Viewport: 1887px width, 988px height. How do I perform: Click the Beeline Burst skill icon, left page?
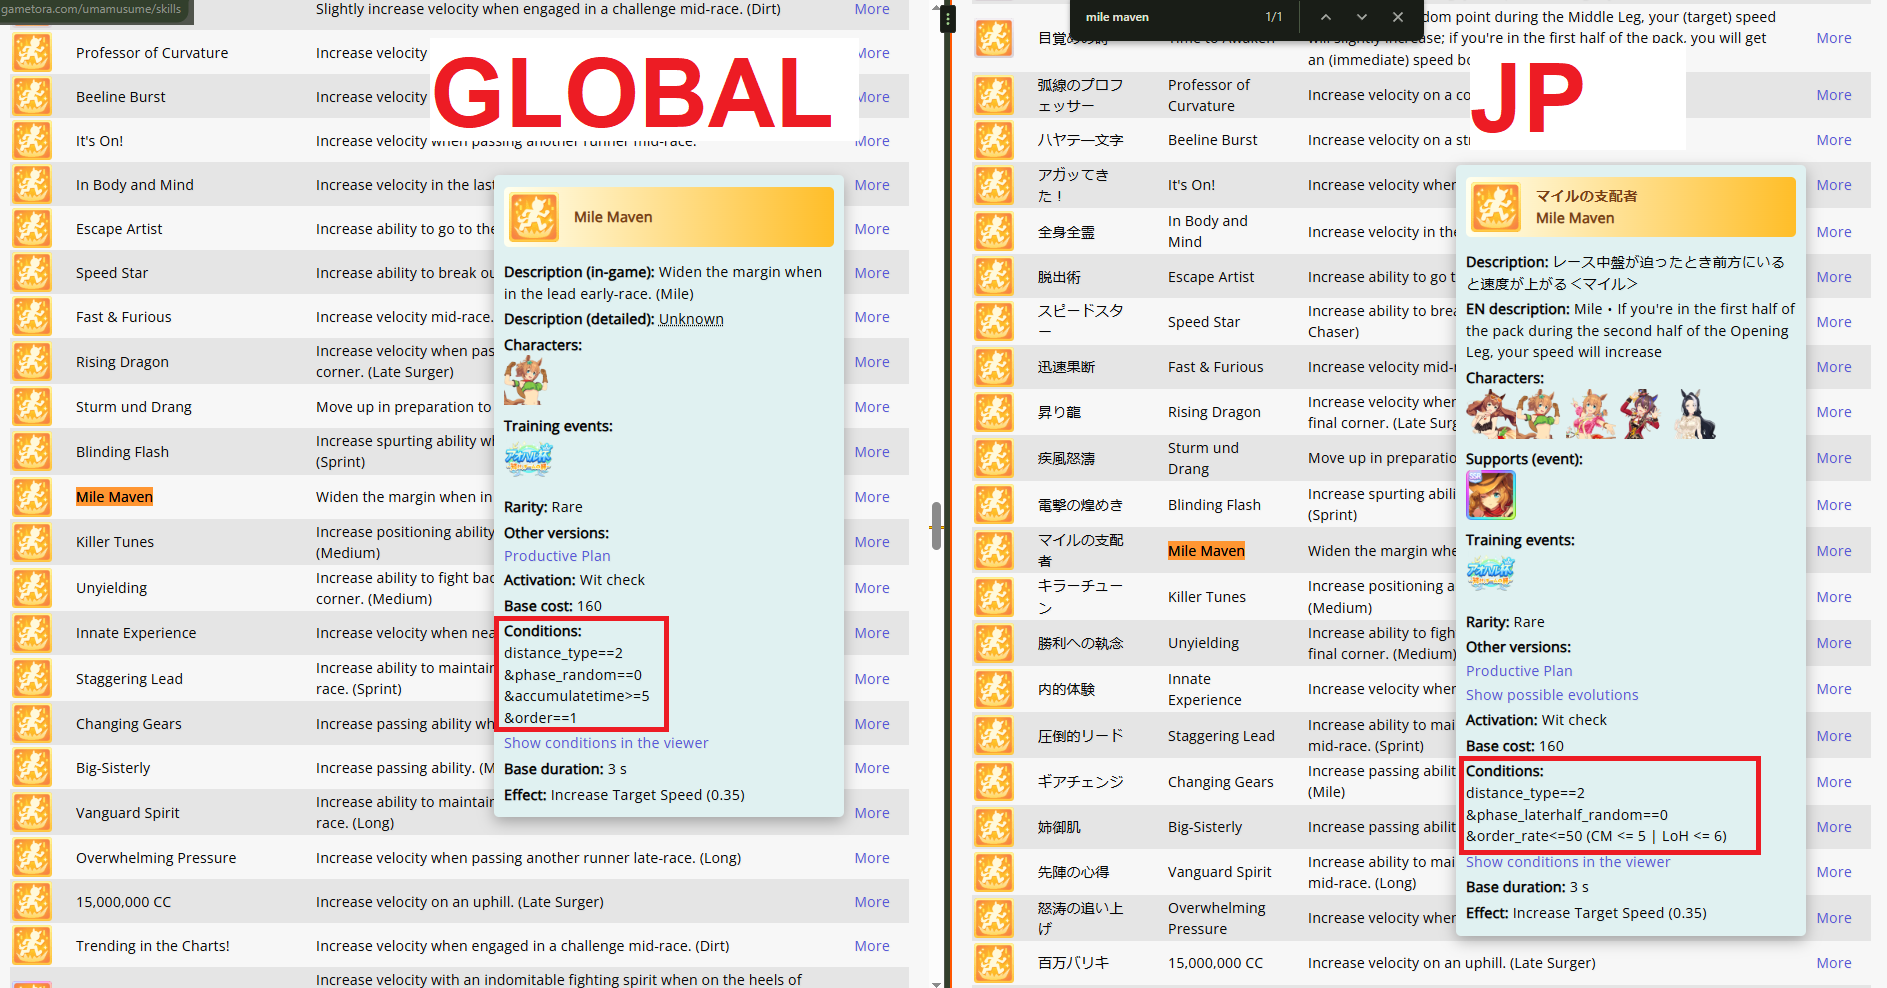point(32,97)
